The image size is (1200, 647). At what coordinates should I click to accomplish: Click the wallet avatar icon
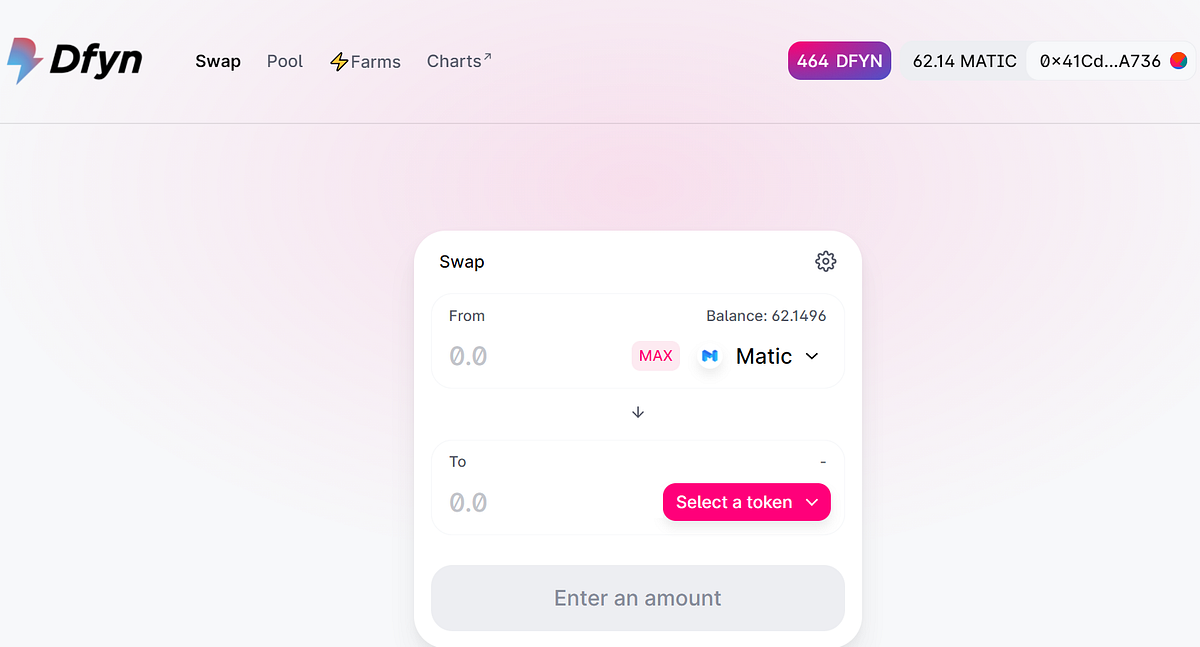point(1179,61)
